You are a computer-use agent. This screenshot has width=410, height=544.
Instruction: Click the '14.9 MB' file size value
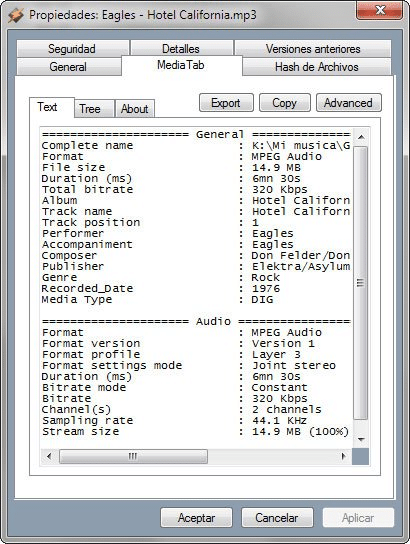[x=276, y=167]
